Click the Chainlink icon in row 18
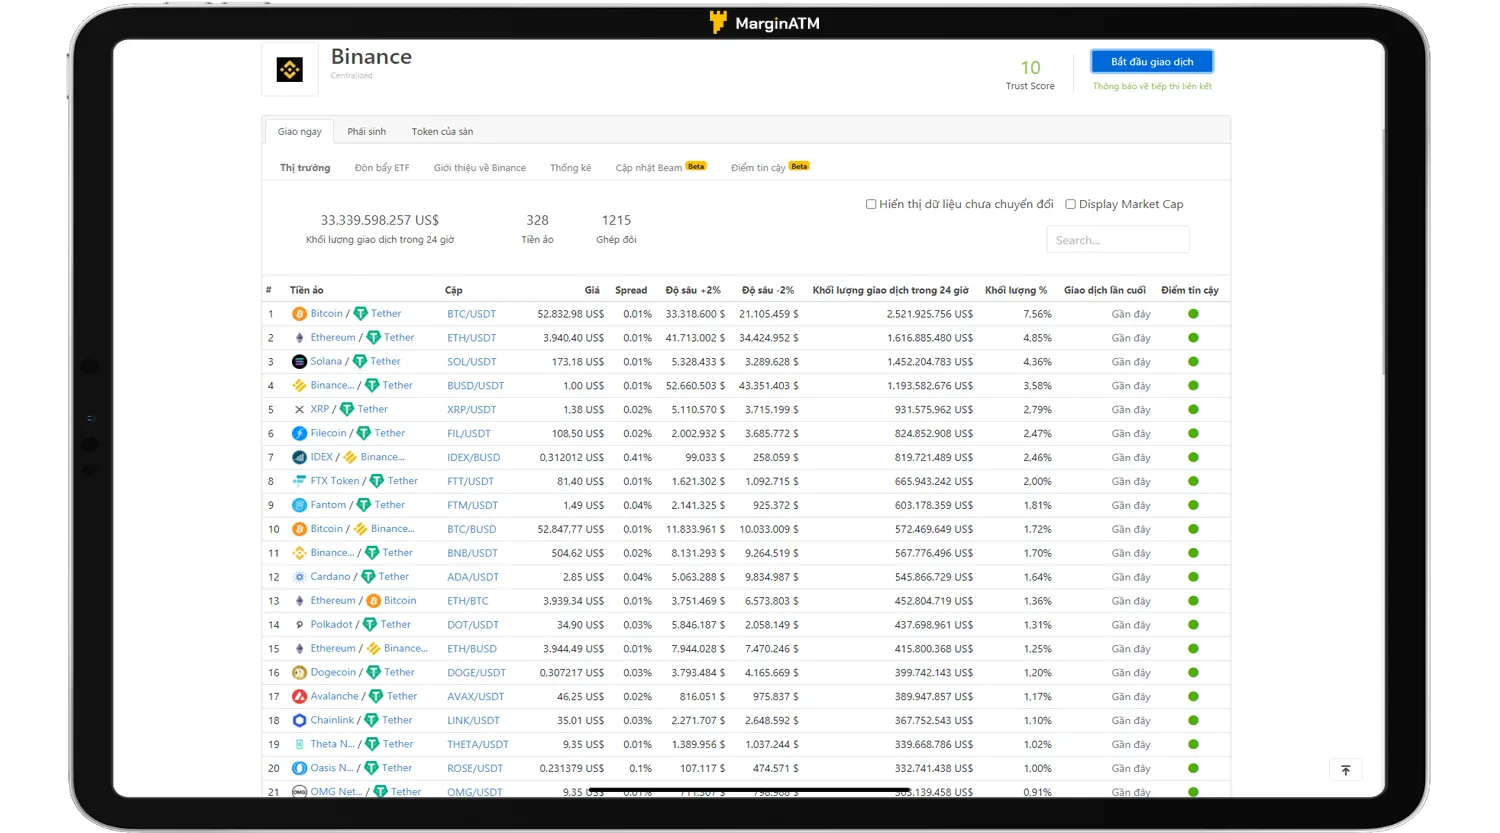The width and height of the screenshot is (1500, 833). (x=299, y=721)
